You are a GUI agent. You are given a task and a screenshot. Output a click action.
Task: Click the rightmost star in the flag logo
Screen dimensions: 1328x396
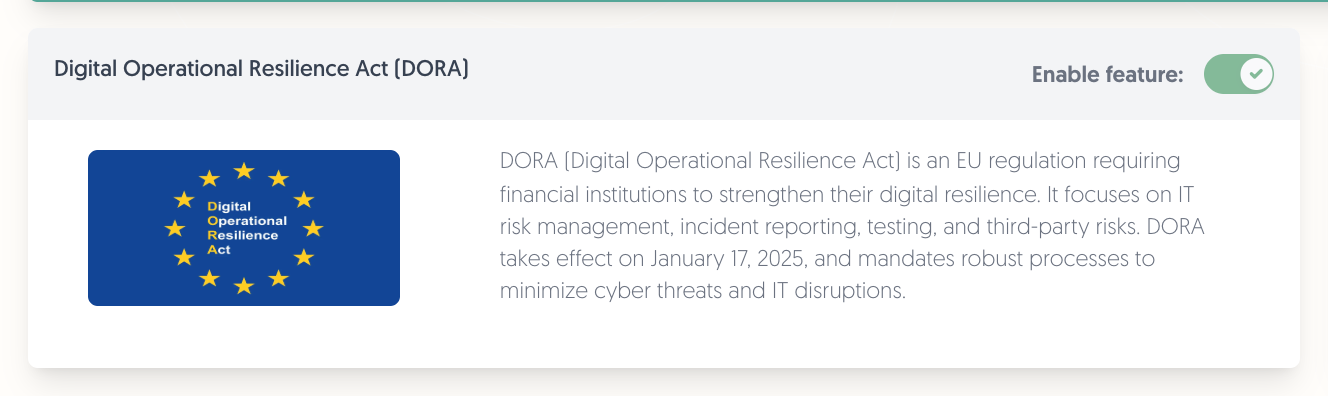click(313, 229)
